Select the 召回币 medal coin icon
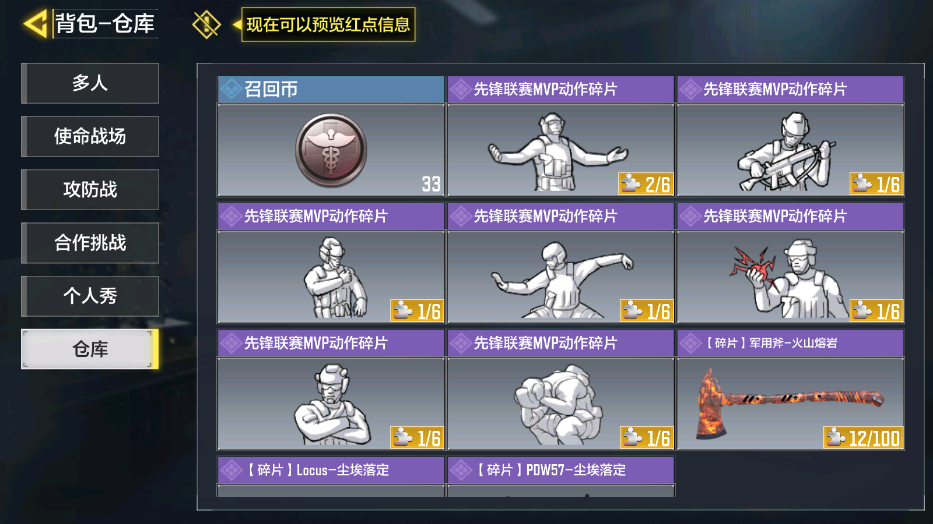 (331, 150)
